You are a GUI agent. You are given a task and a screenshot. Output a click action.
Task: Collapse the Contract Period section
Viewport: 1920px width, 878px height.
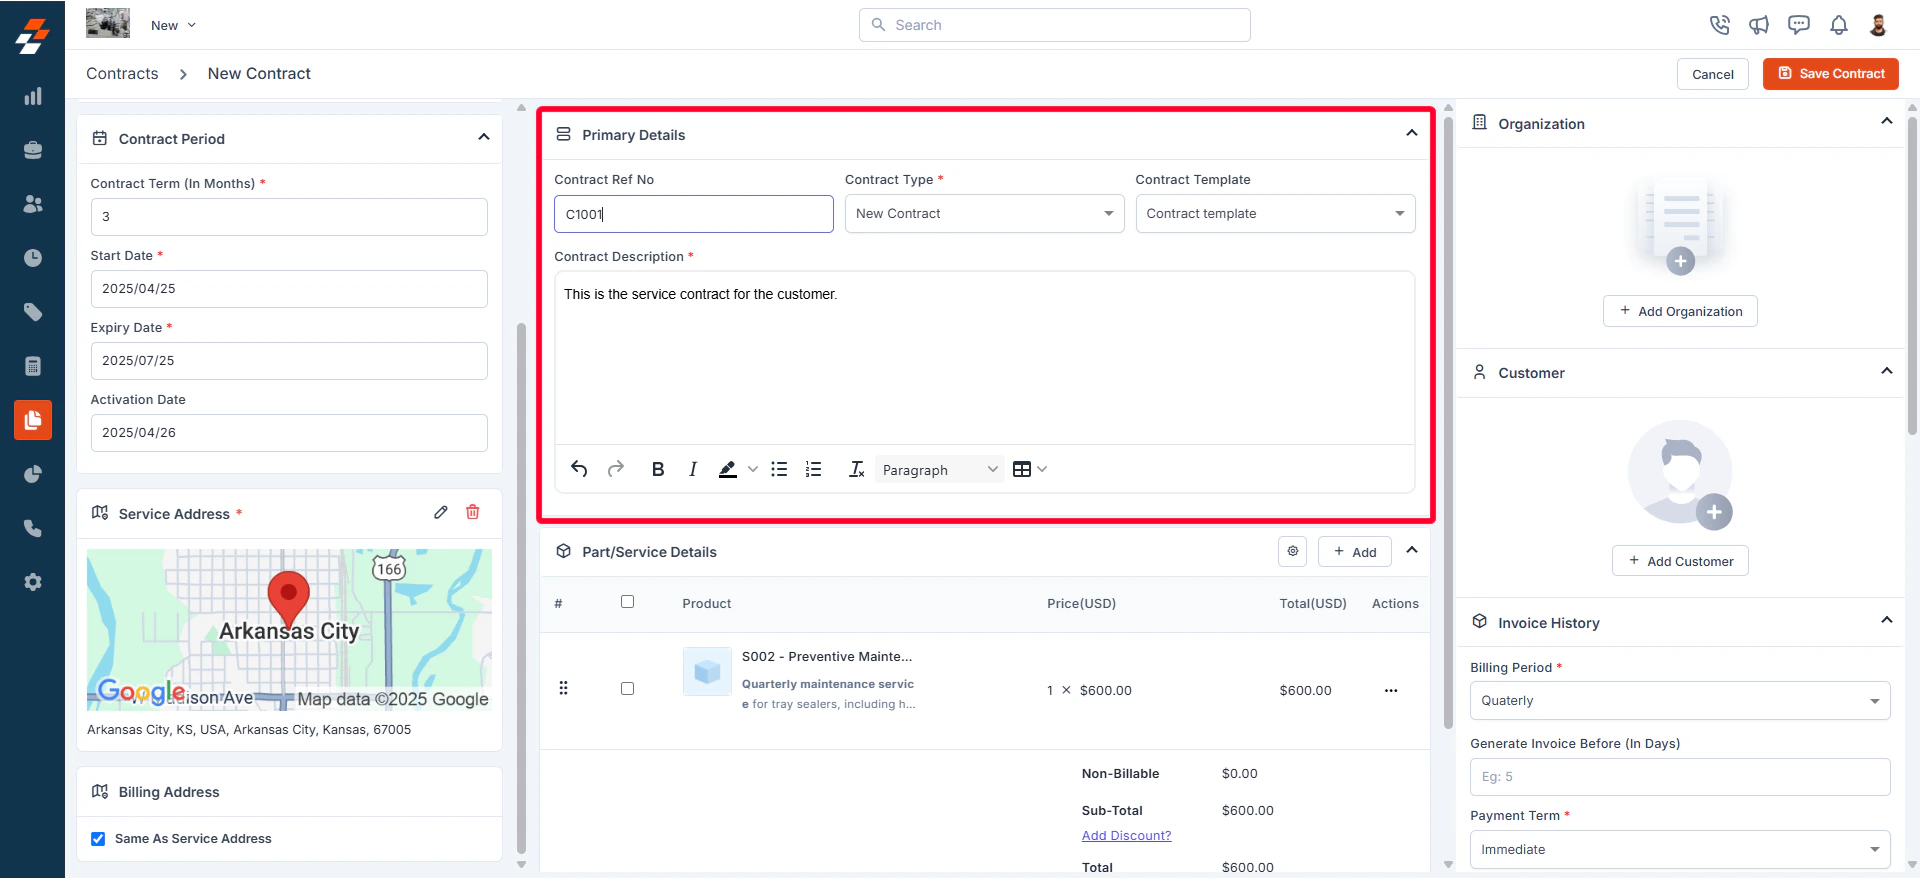pos(484,137)
